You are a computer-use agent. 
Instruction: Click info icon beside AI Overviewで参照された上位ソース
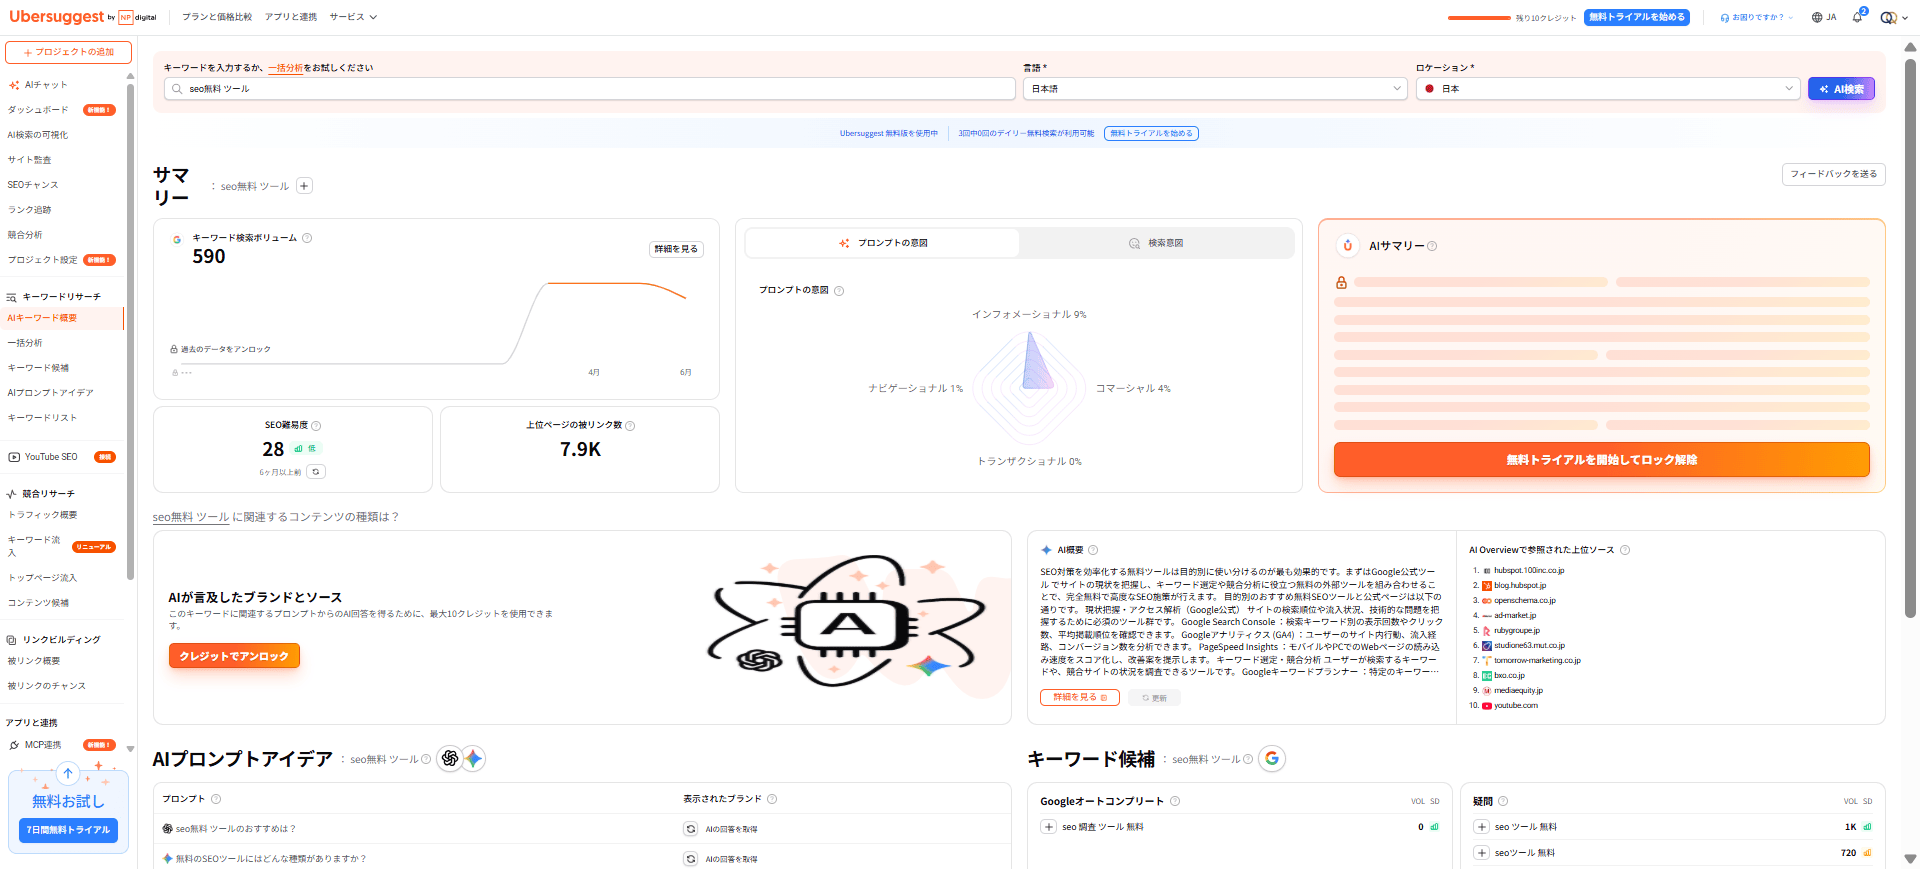(1625, 550)
